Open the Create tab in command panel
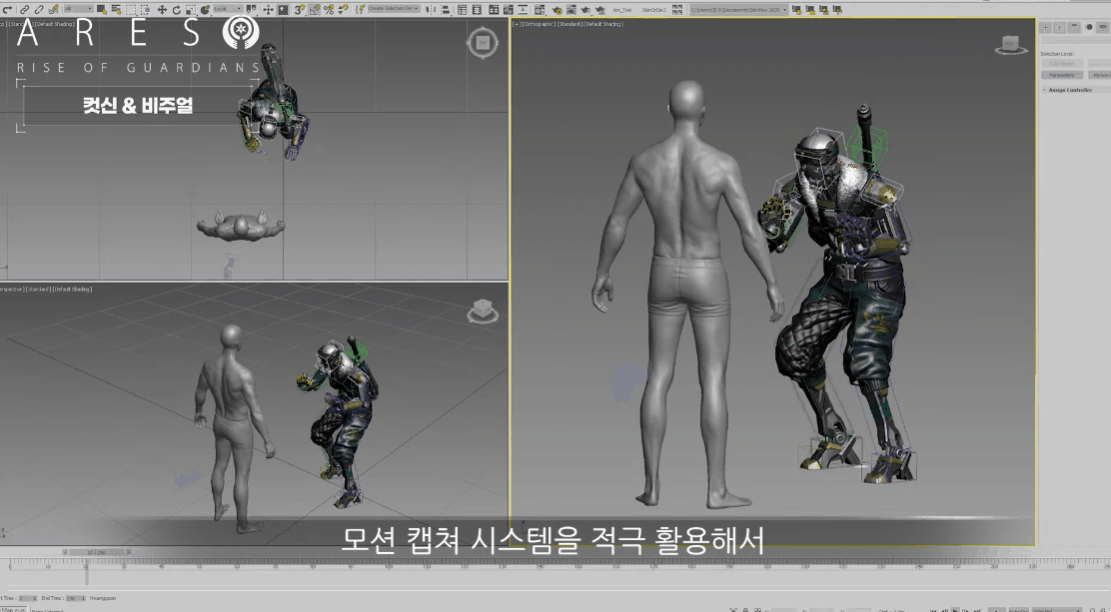The width and height of the screenshot is (1111, 612). click(x=1045, y=27)
